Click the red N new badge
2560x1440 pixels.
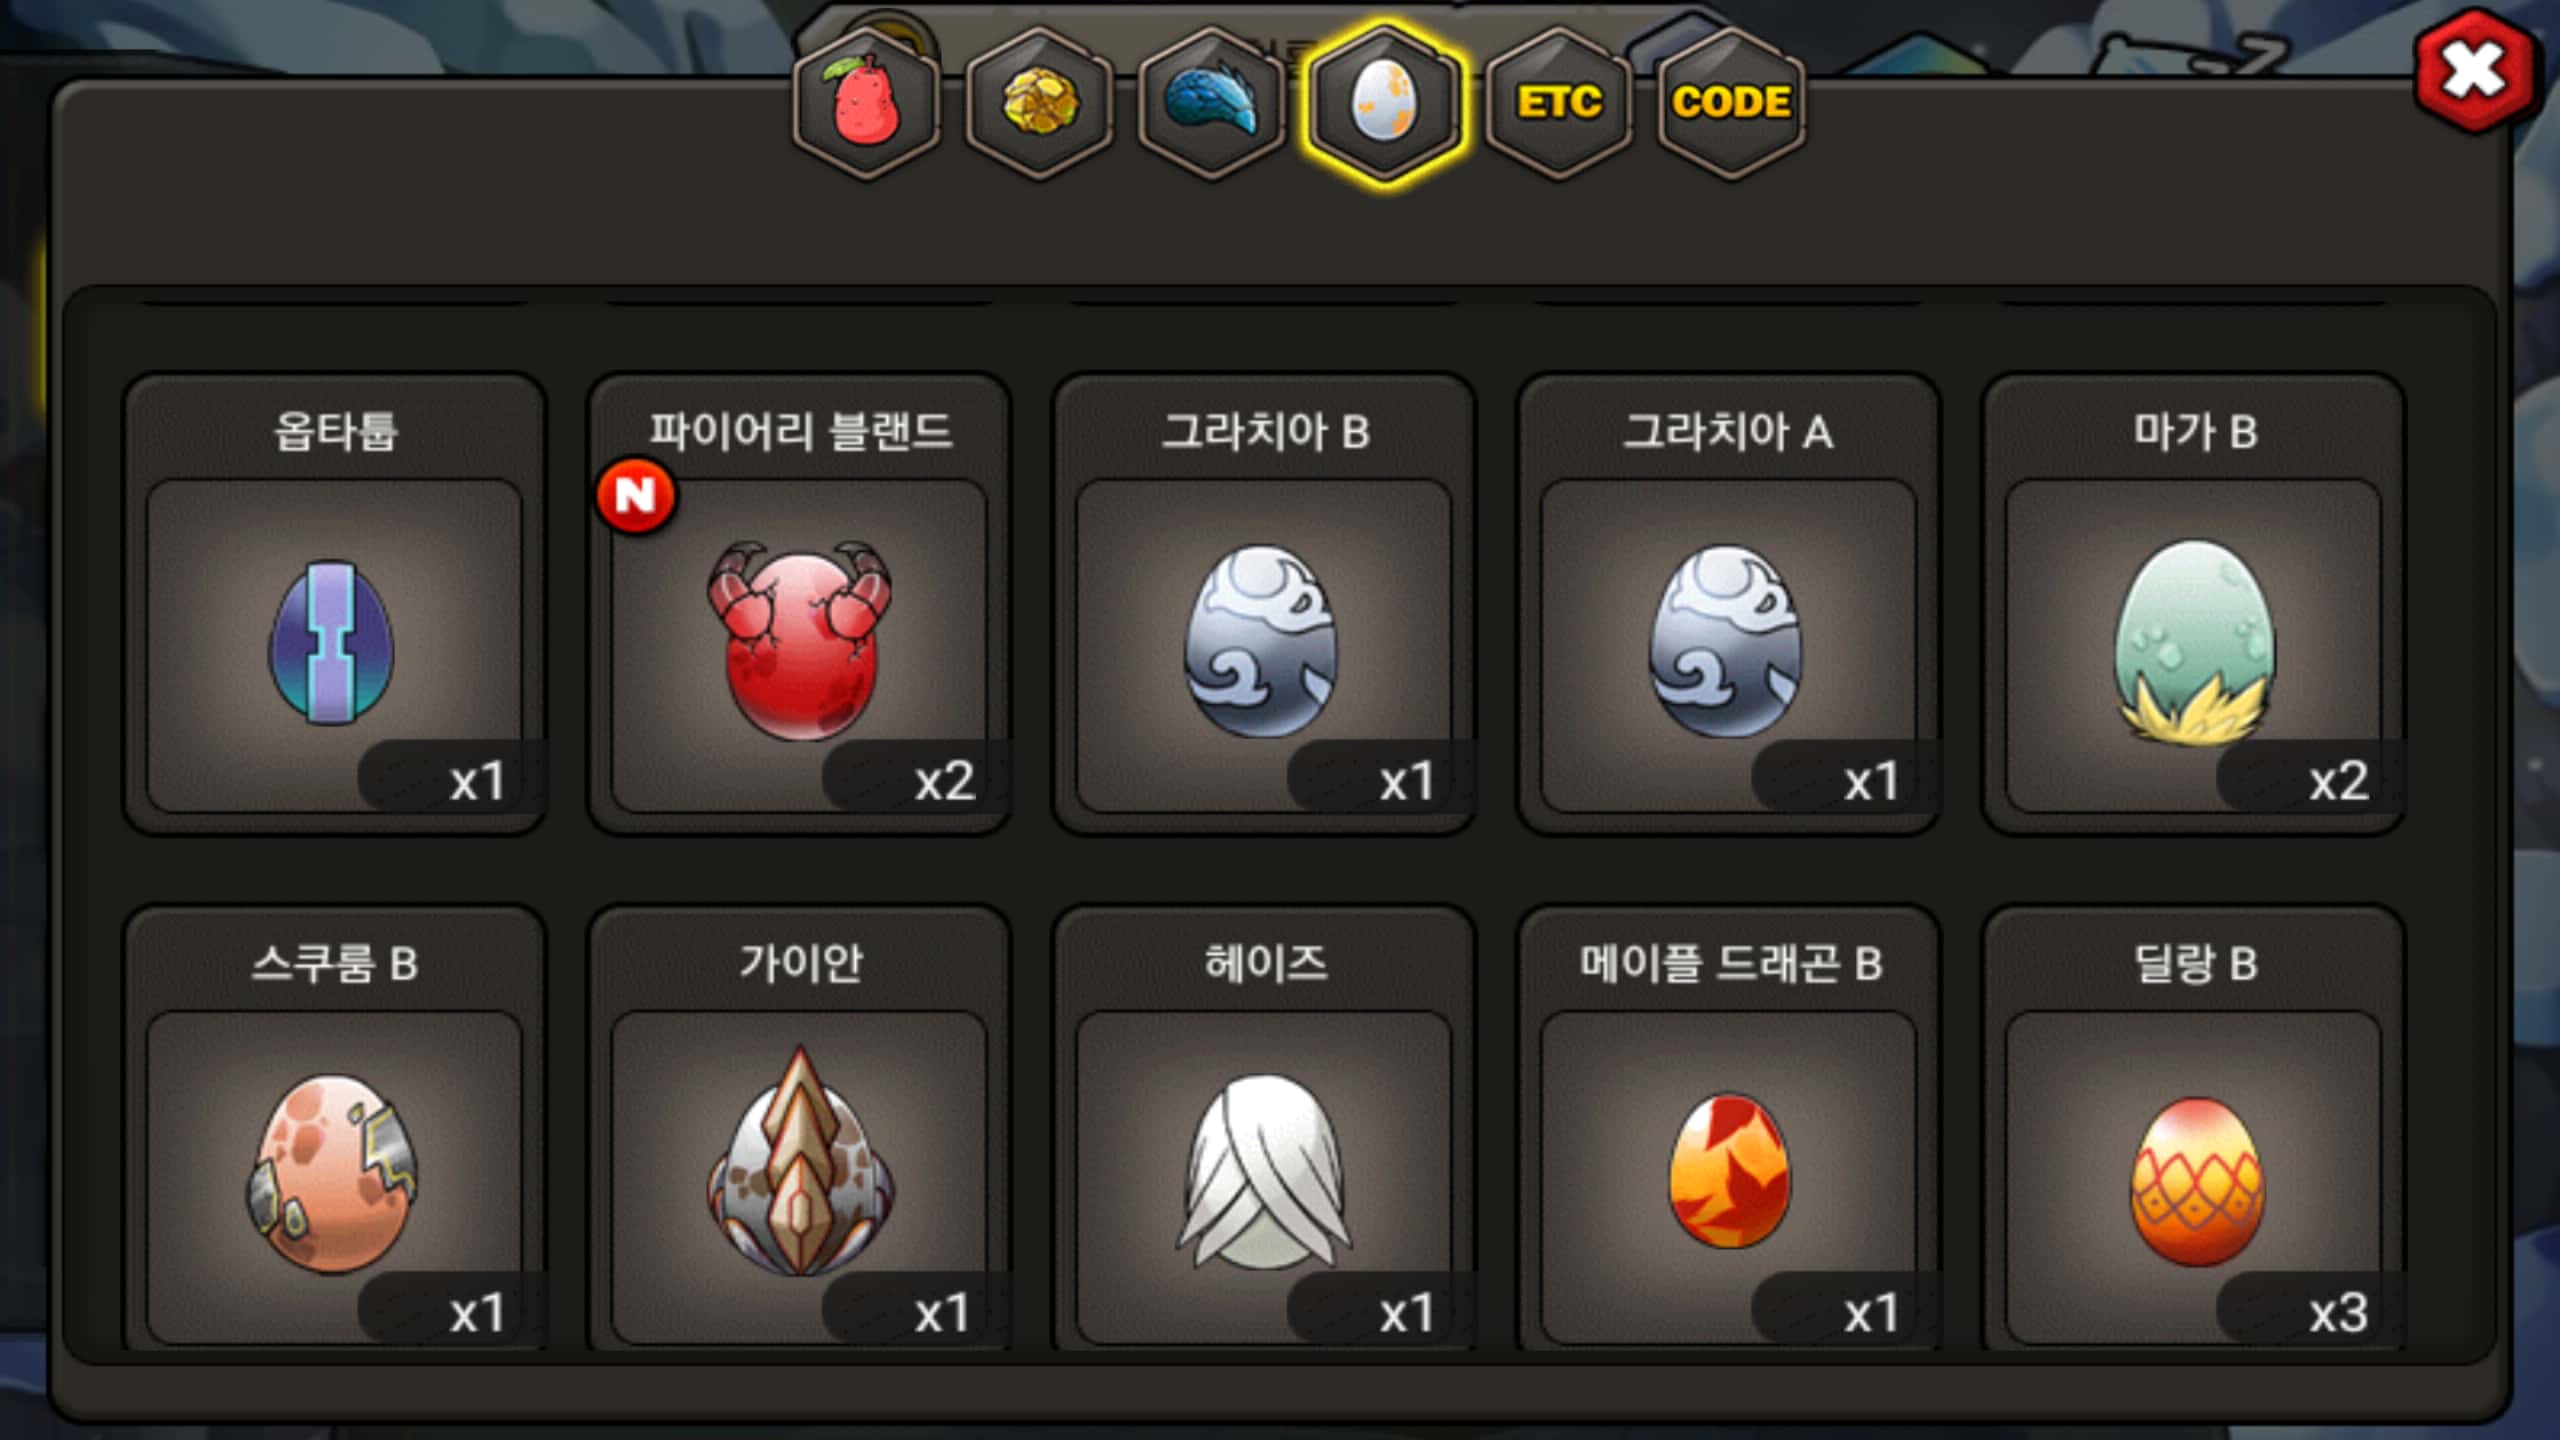click(x=636, y=495)
